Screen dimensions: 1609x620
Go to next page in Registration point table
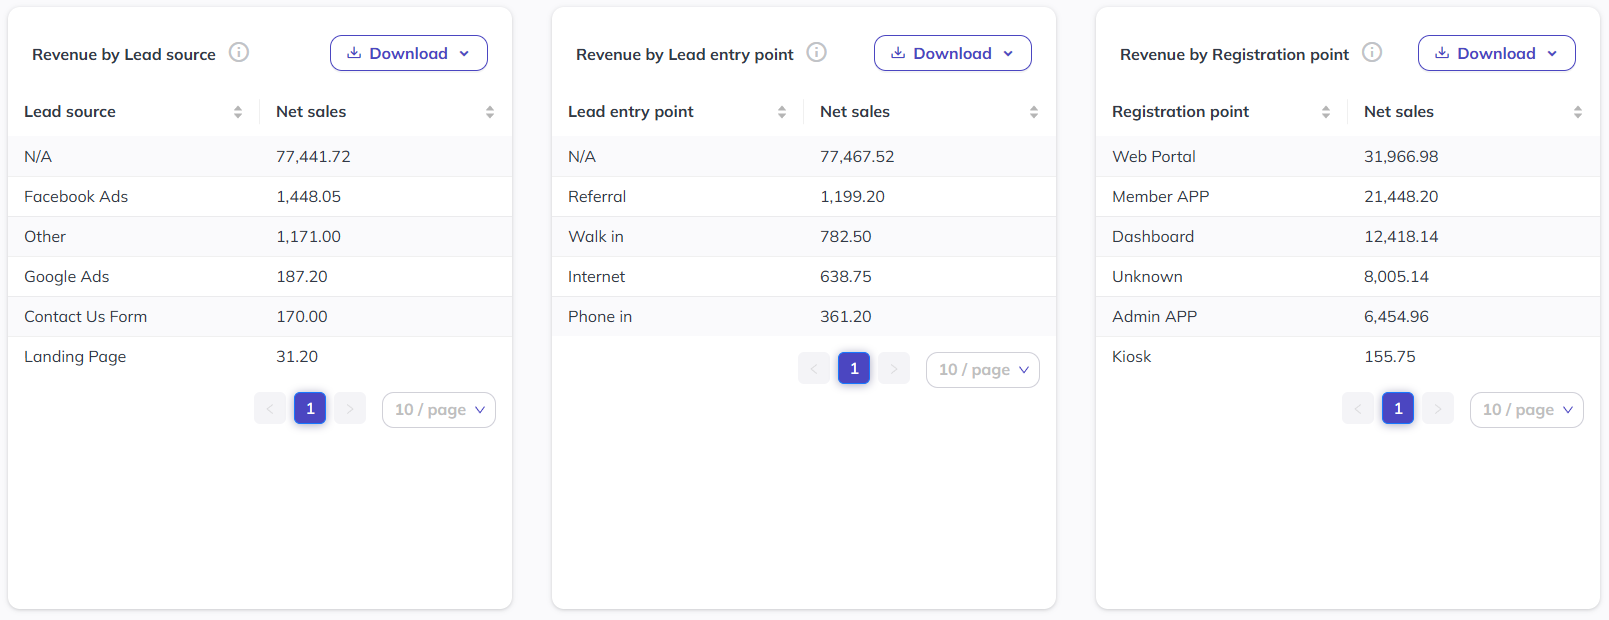pos(1438,408)
